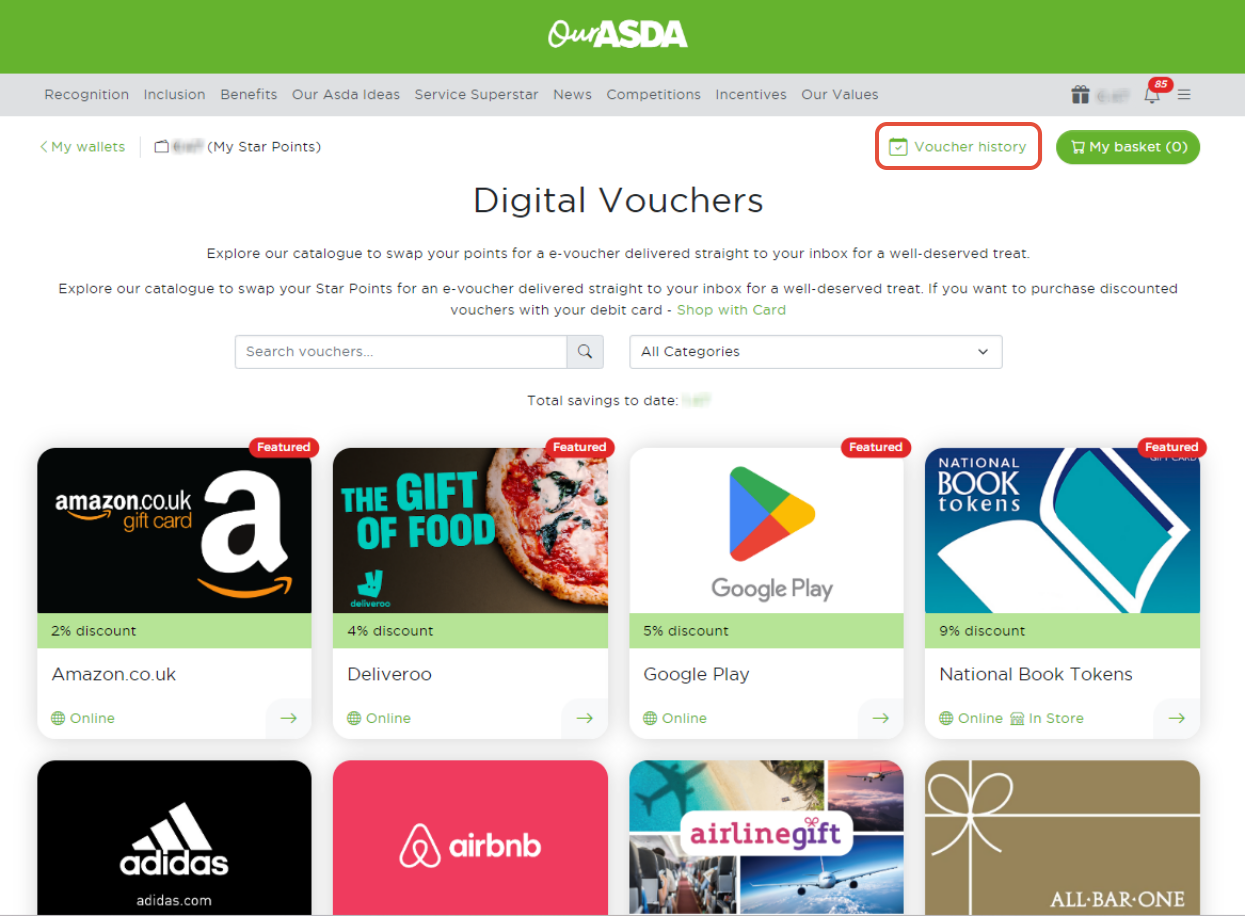Select the adidas voucher thumbnail
The image size is (1245, 916).
click(174, 838)
